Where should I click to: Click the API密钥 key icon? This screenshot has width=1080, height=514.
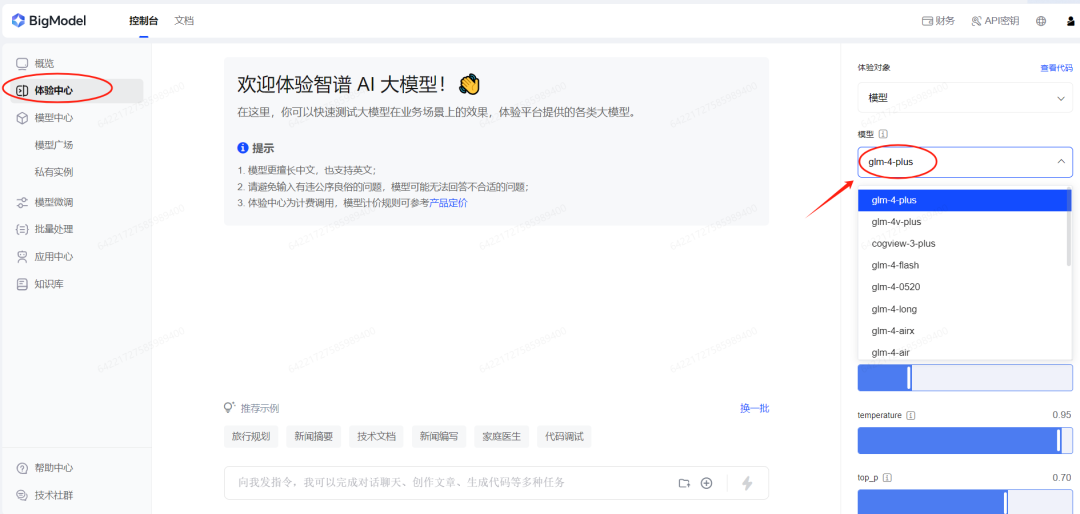tap(976, 21)
